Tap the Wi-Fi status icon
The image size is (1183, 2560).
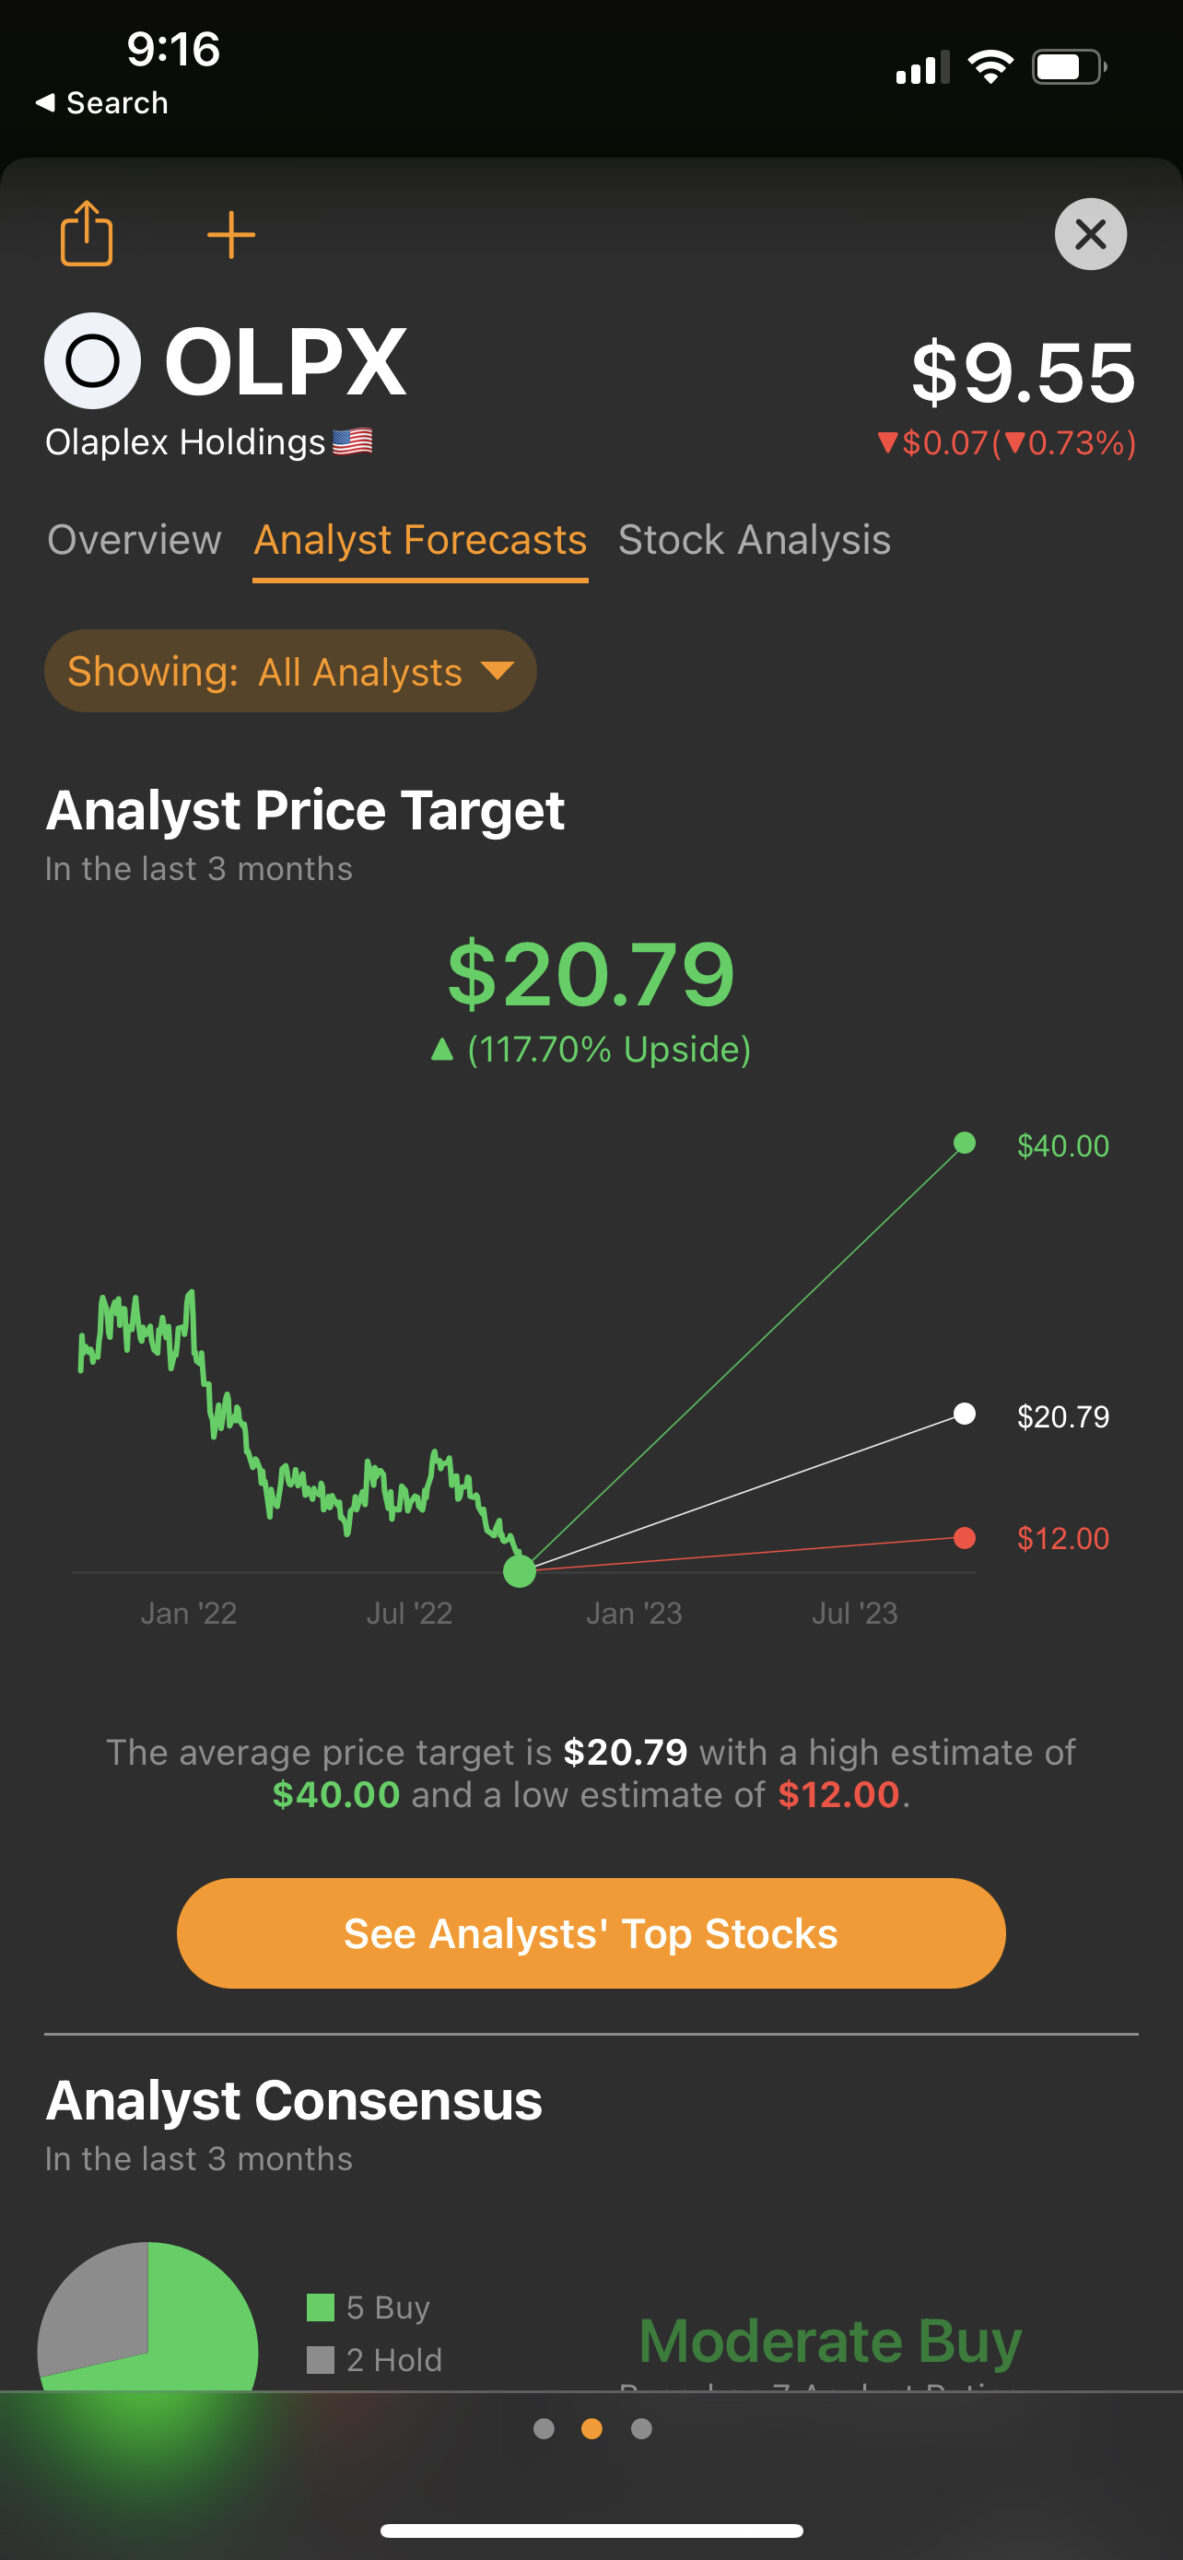(990, 67)
